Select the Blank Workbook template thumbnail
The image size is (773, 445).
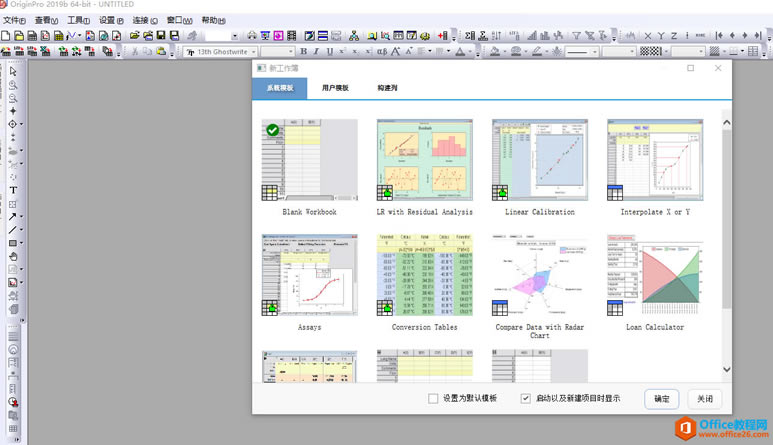[x=310, y=160]
